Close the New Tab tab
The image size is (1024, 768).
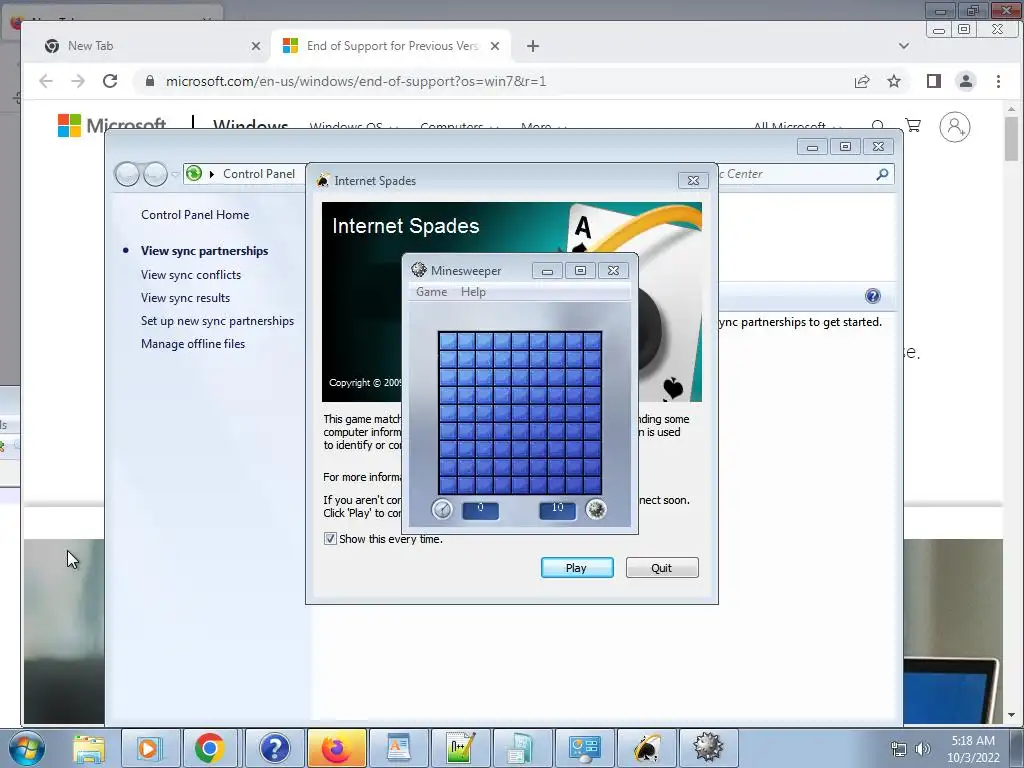click(256, 46)
